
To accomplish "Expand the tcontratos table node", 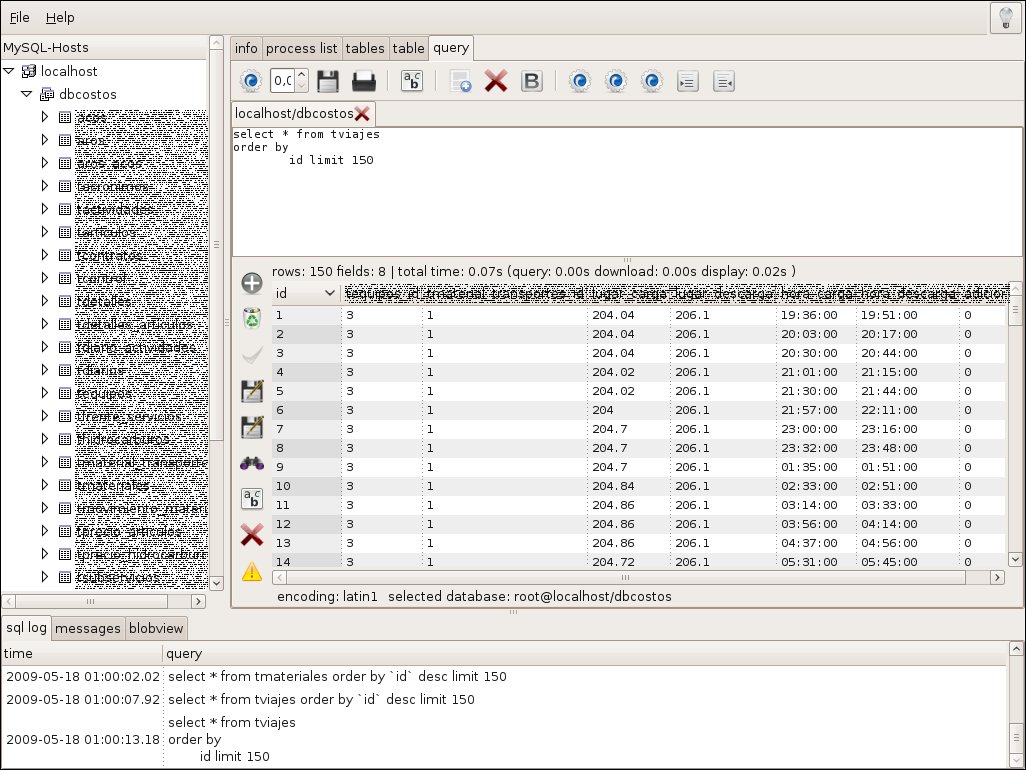I will [44, 254].
